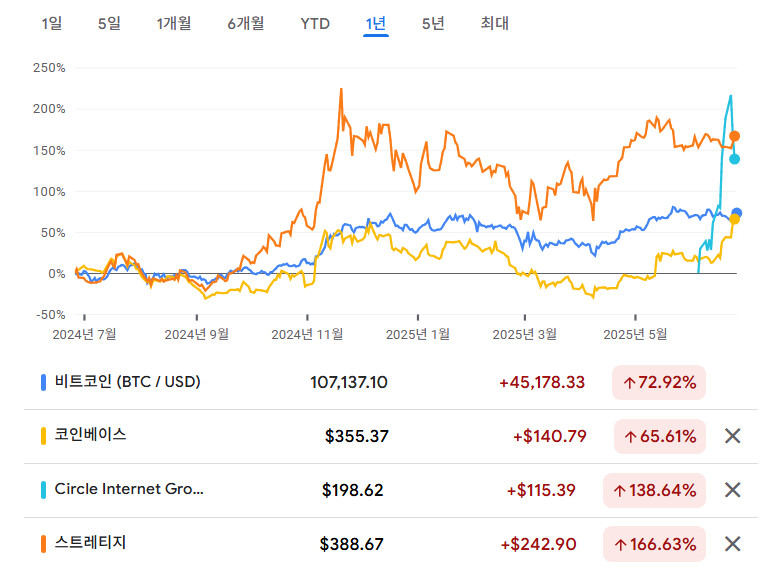Click the yellow 코인베이스 color swatch
This screenshot has width=783, height=569.
(44, 436)
